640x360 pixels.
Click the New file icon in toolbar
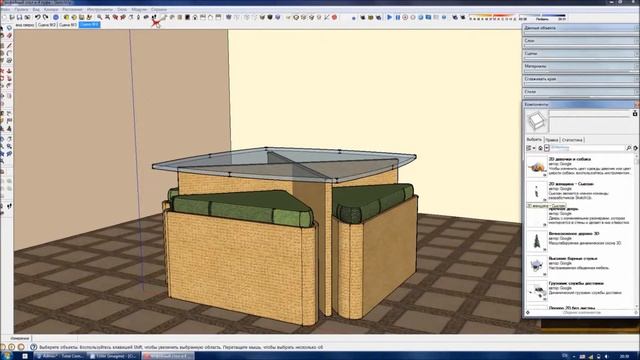pos(4,17)
